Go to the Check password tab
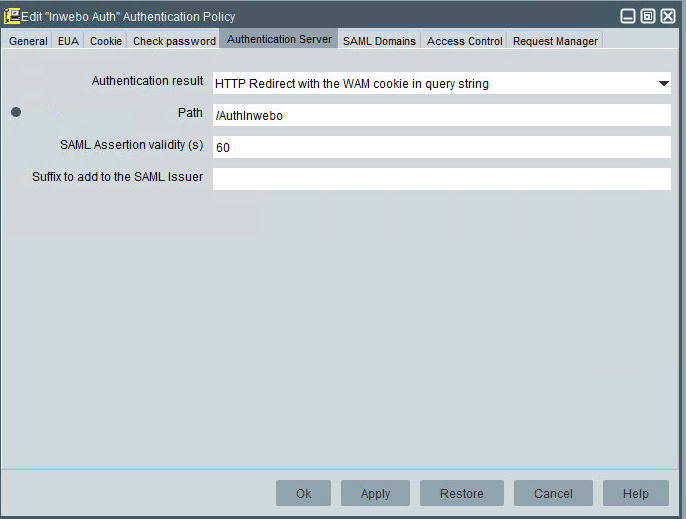Image resolution: width=686 pixels, height=519 pixels. [174, 41]
